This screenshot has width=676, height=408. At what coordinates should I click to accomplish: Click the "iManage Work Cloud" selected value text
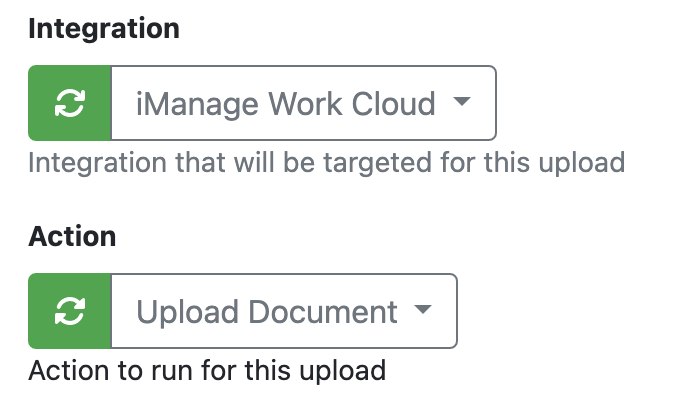pos(286,103)
